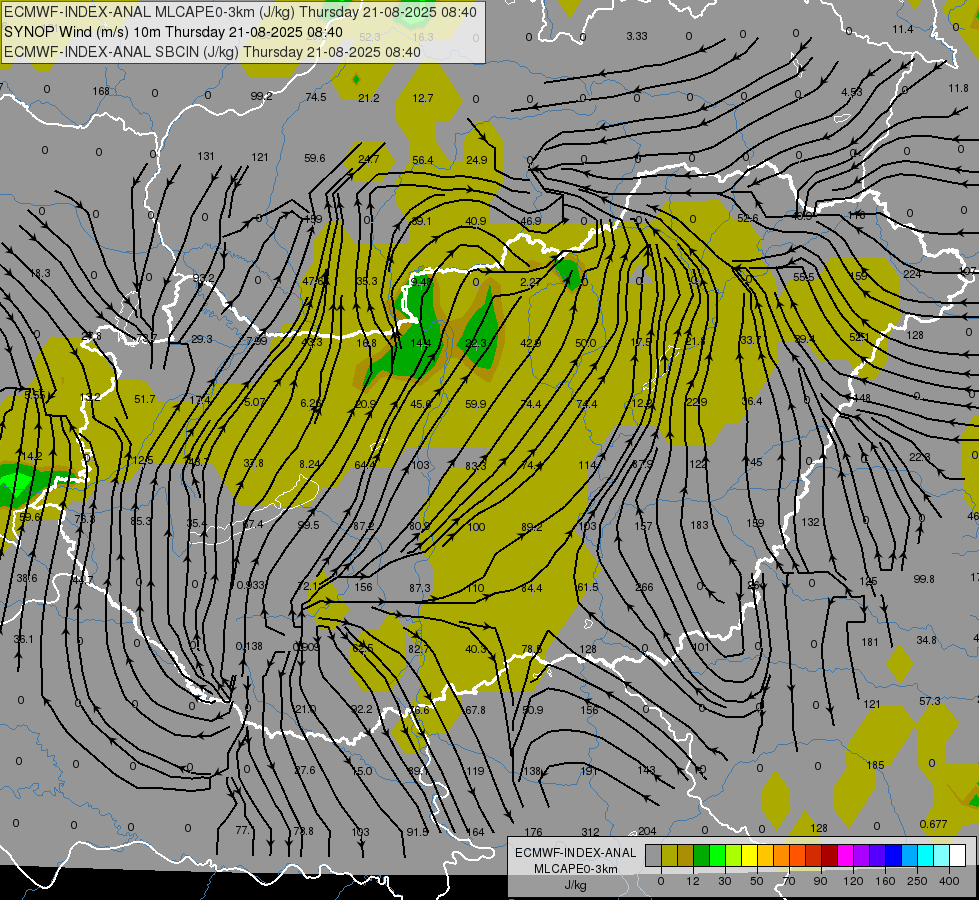Click the legend tick label 160
Viewport: 979px width, 900px height.
click(885, 881)
